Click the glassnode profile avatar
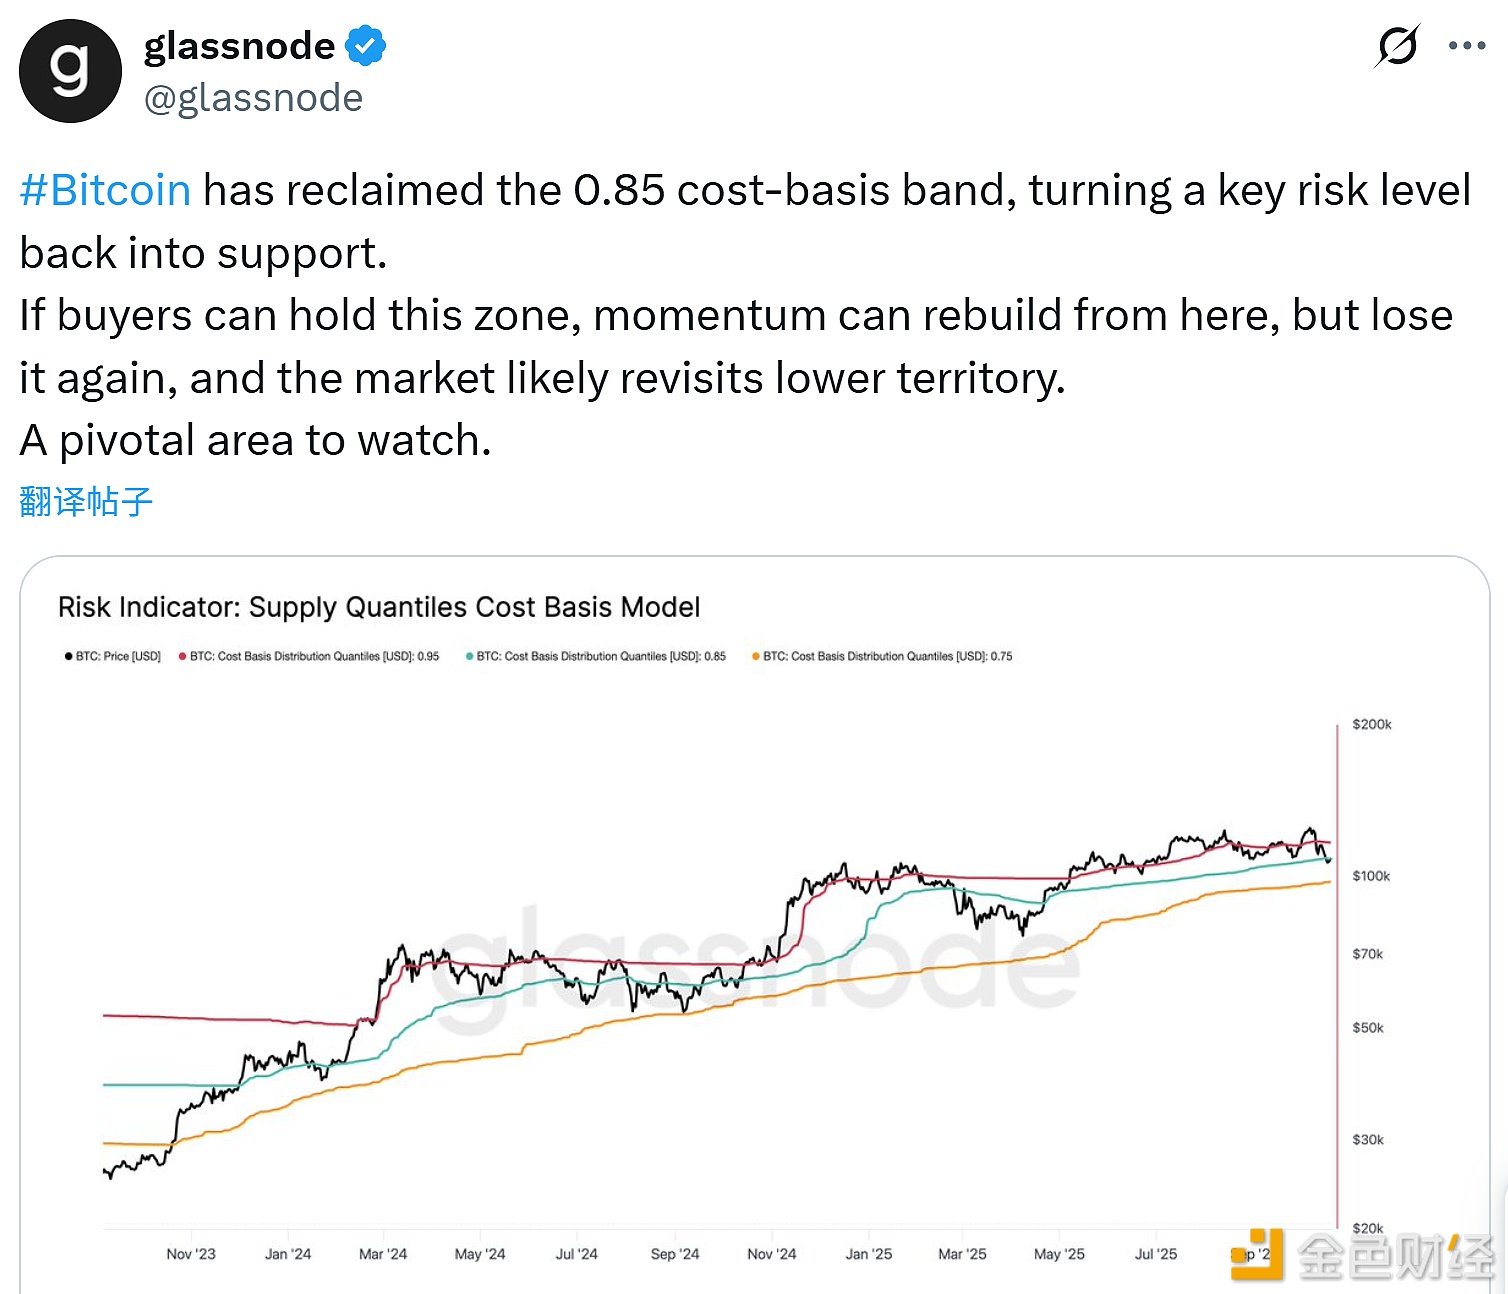Screen dimensions: 1508x1294 70,71
